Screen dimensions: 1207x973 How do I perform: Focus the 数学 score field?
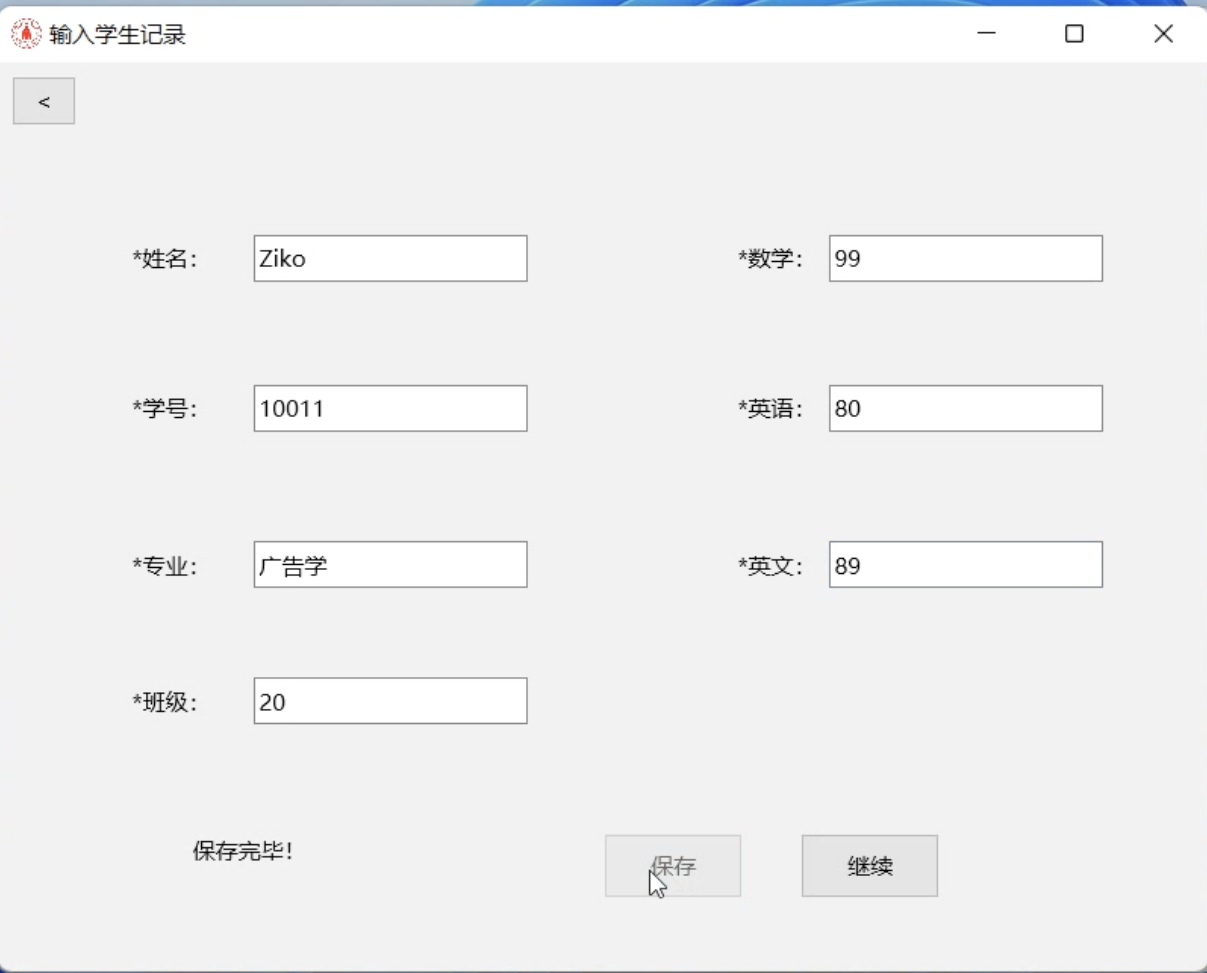pos(965,259)
